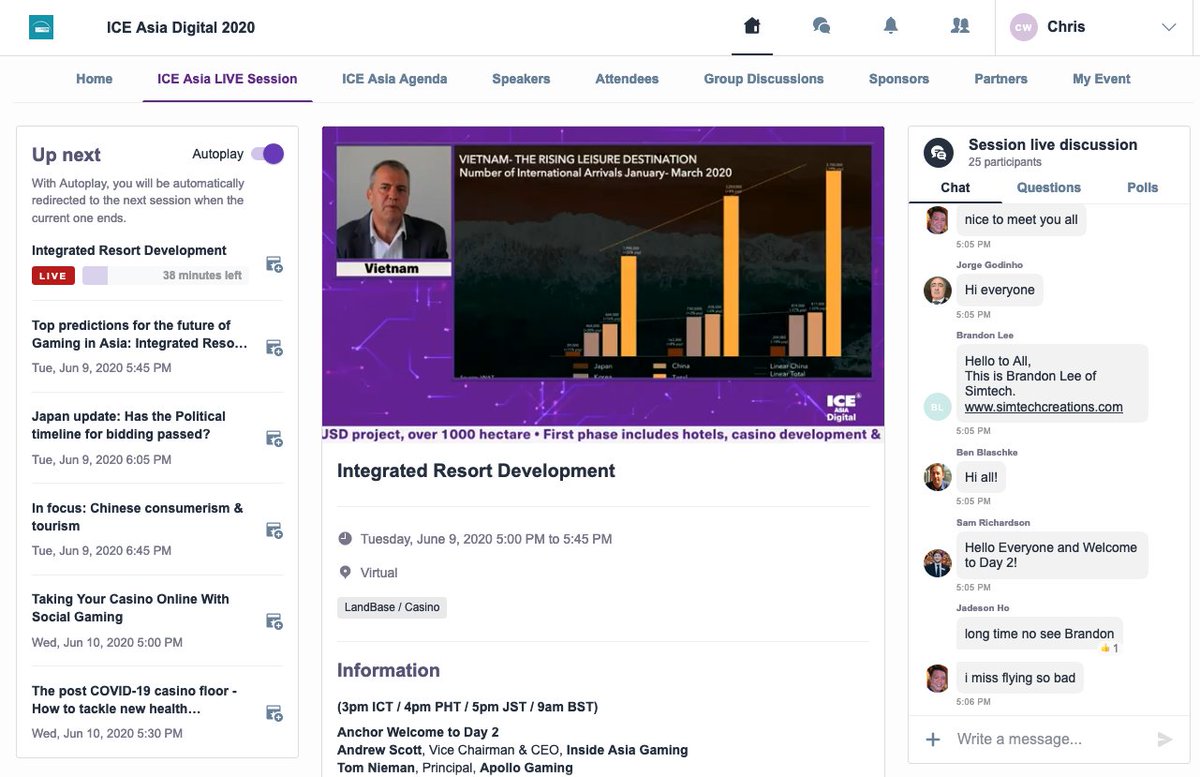
Task: Select the ICE Asia LIVE Session tab
Action: 227,79
